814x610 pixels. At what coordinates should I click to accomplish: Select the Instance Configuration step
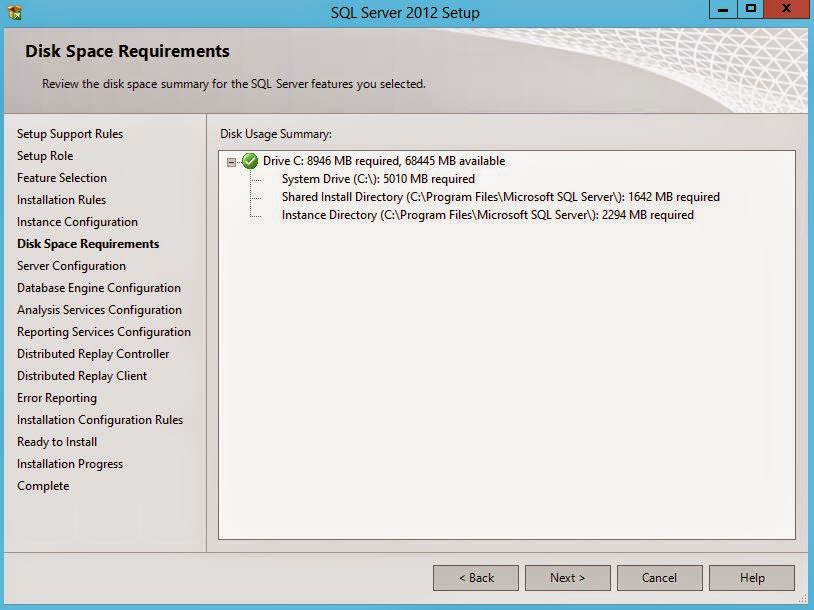point(77,222)
